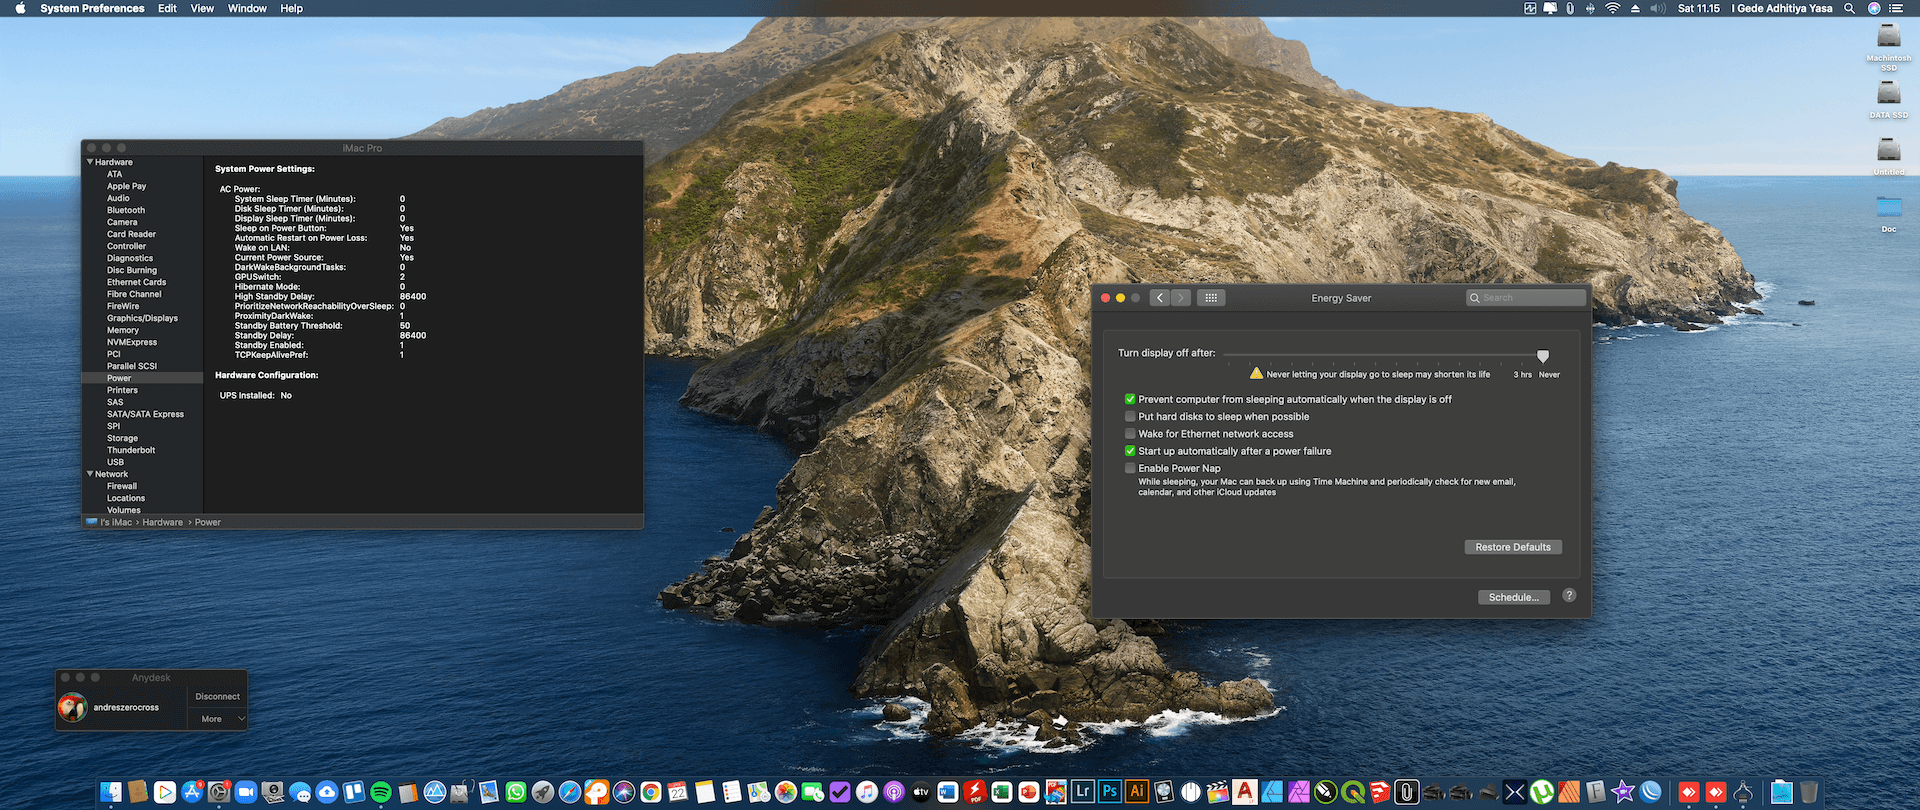
Task: Open the Window menu in menu bar
Action: coord(247,8)
